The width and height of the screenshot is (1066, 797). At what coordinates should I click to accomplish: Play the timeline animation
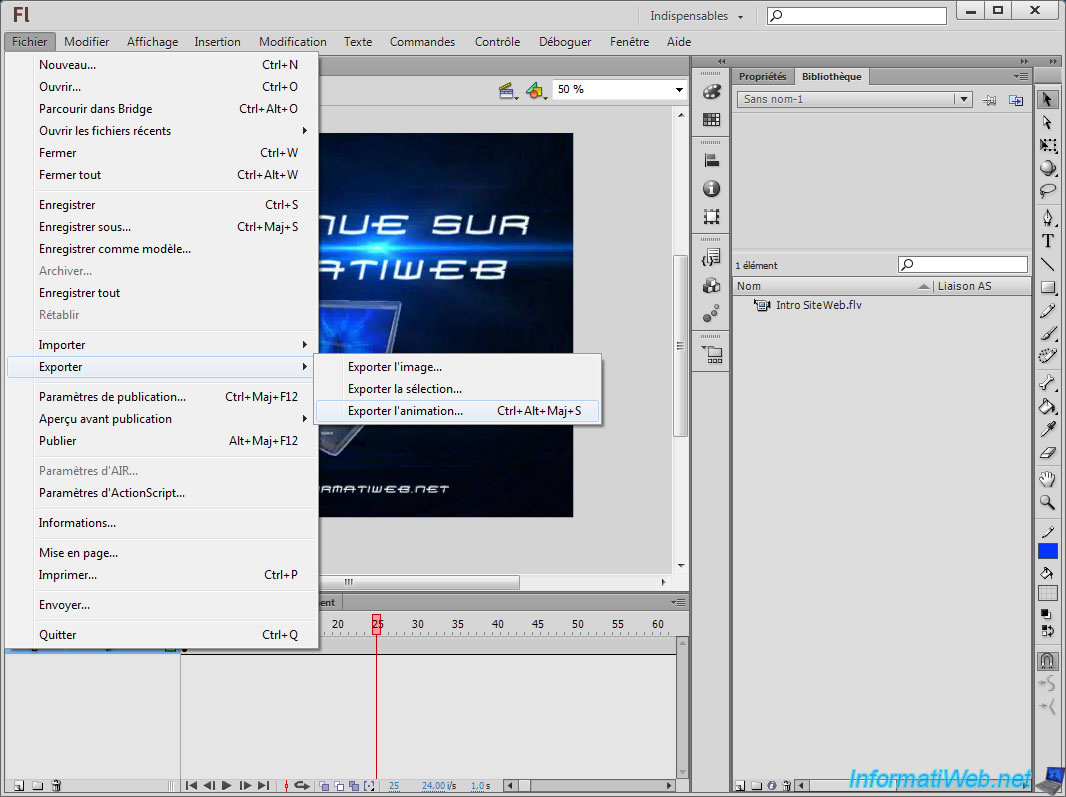pos(227,785)
